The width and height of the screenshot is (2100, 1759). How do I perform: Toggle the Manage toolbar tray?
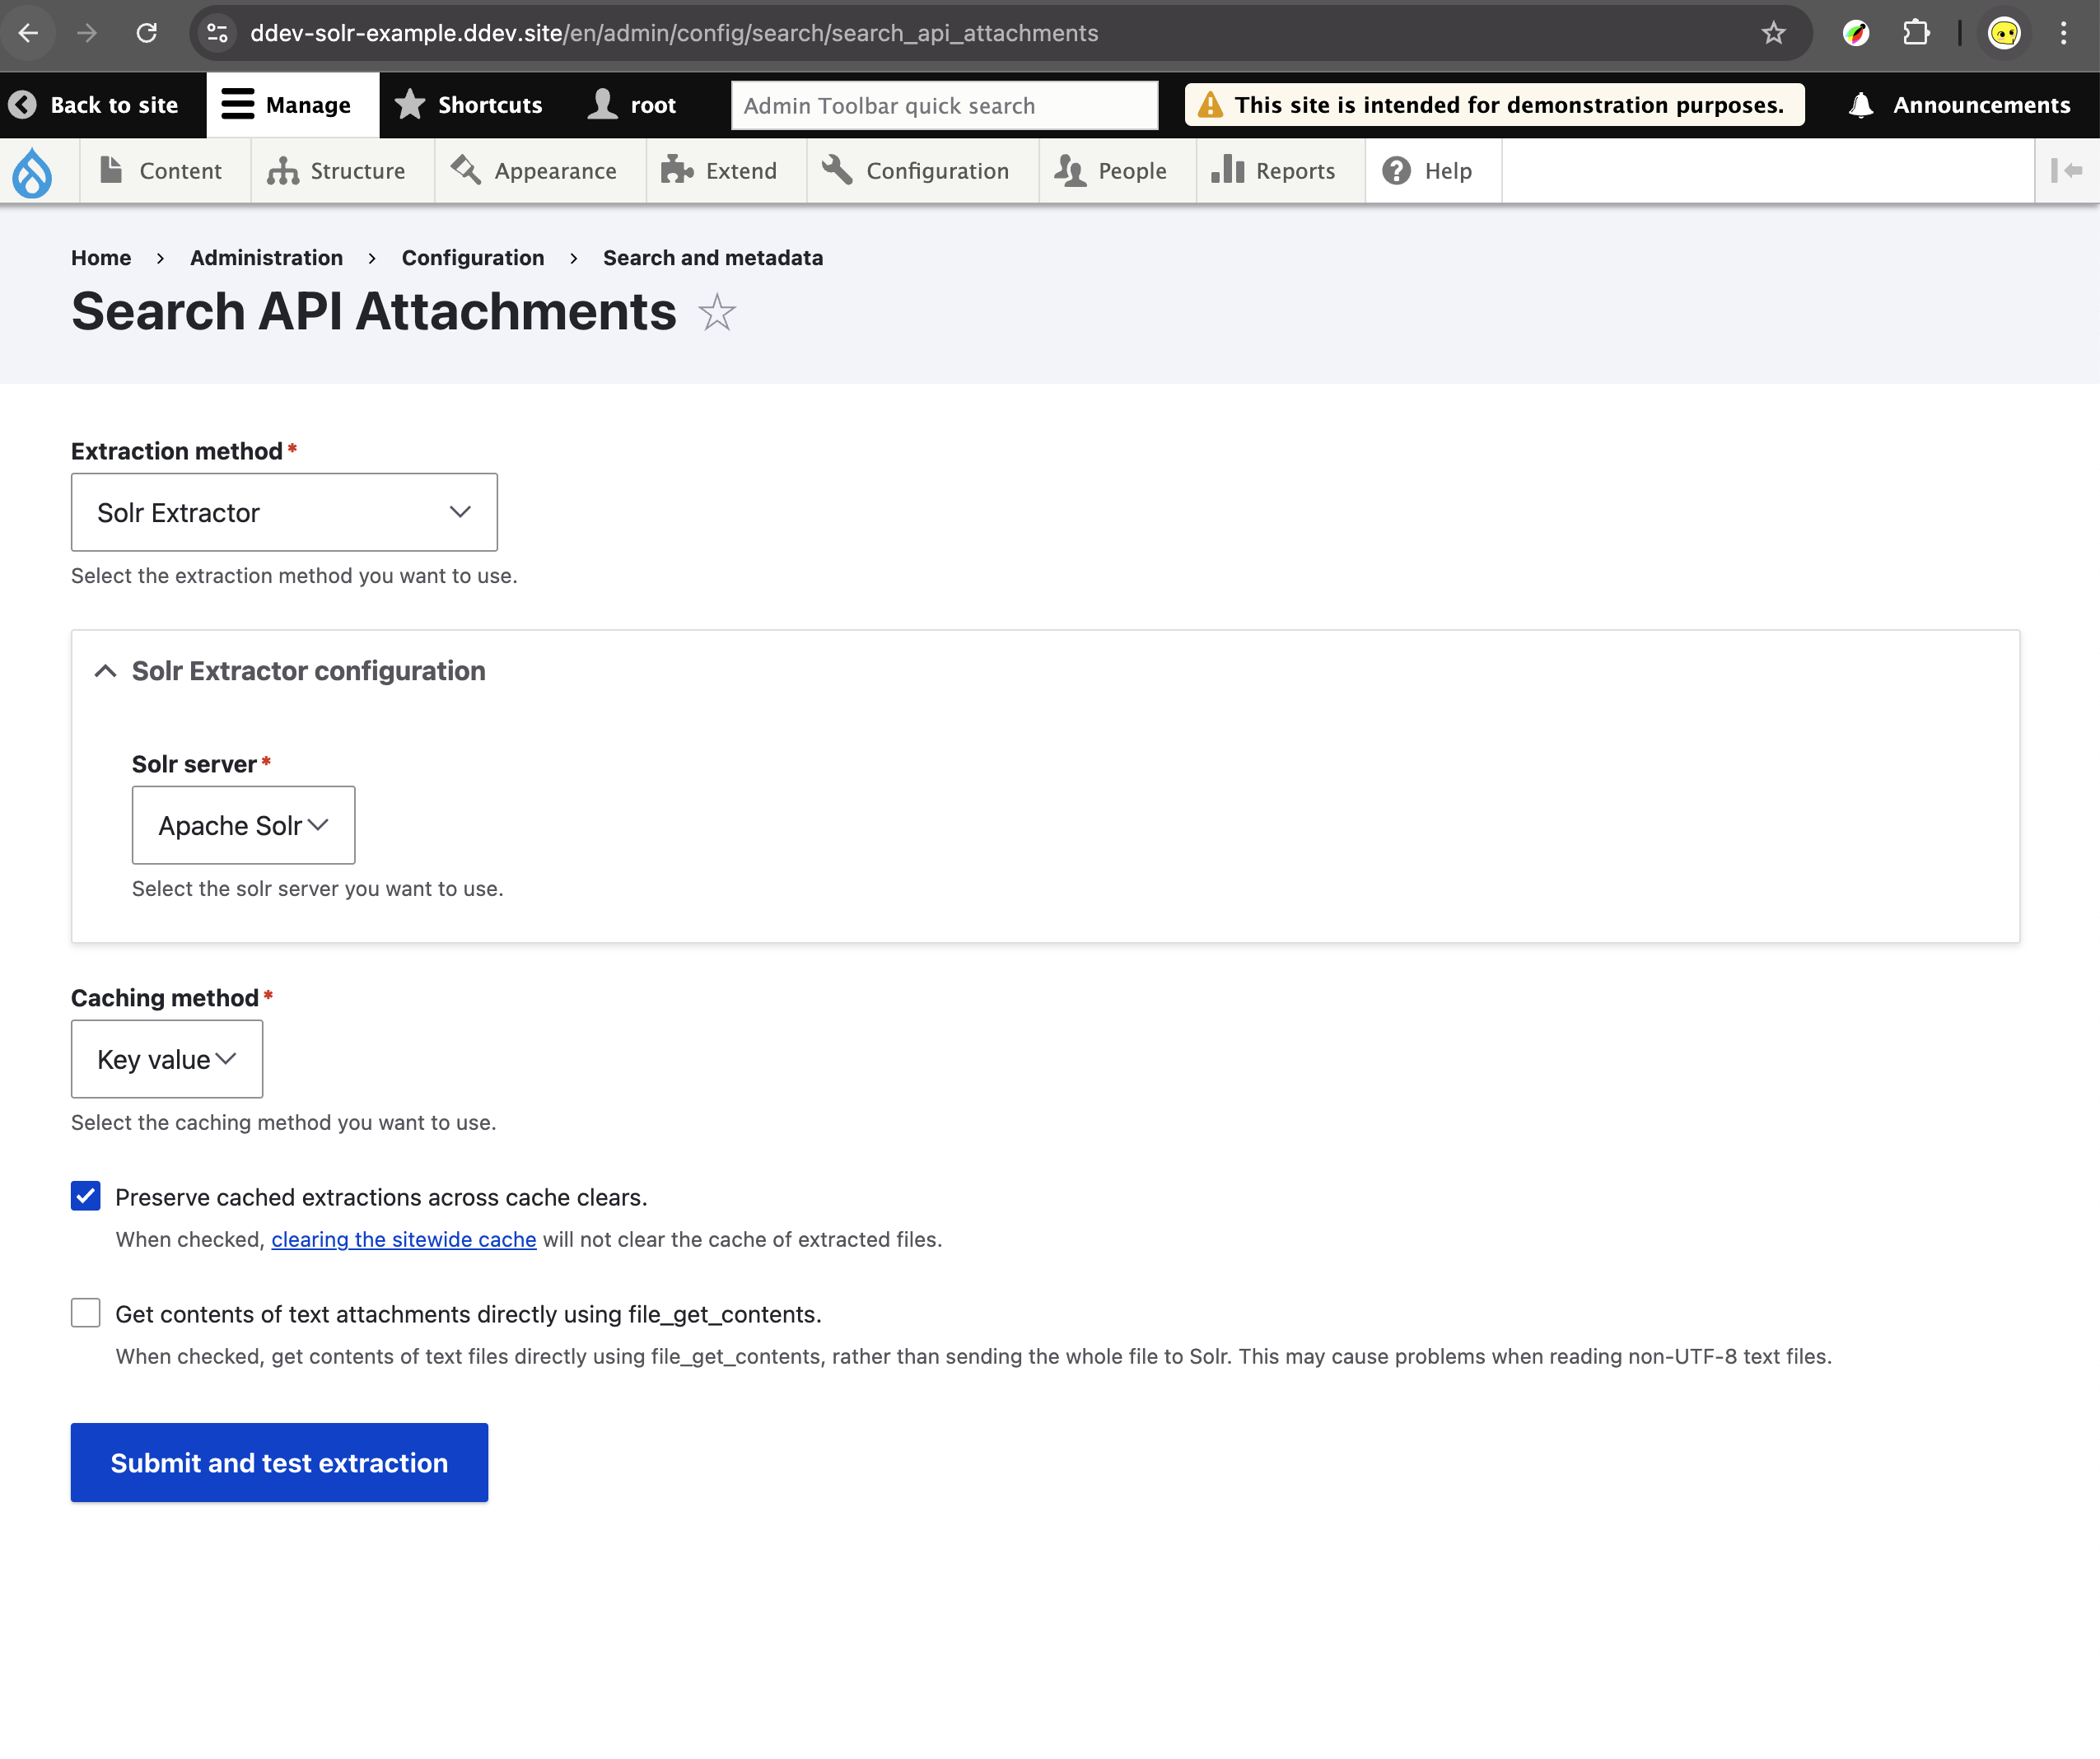point(287,105)
